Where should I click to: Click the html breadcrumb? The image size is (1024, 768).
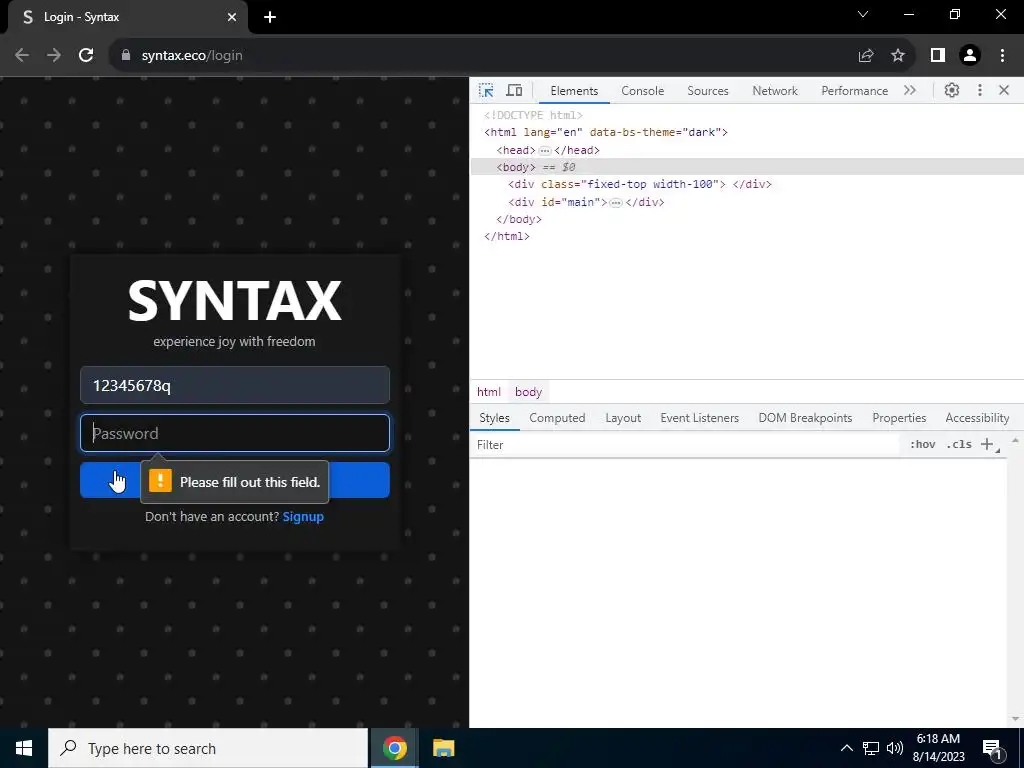pos(488,392)
